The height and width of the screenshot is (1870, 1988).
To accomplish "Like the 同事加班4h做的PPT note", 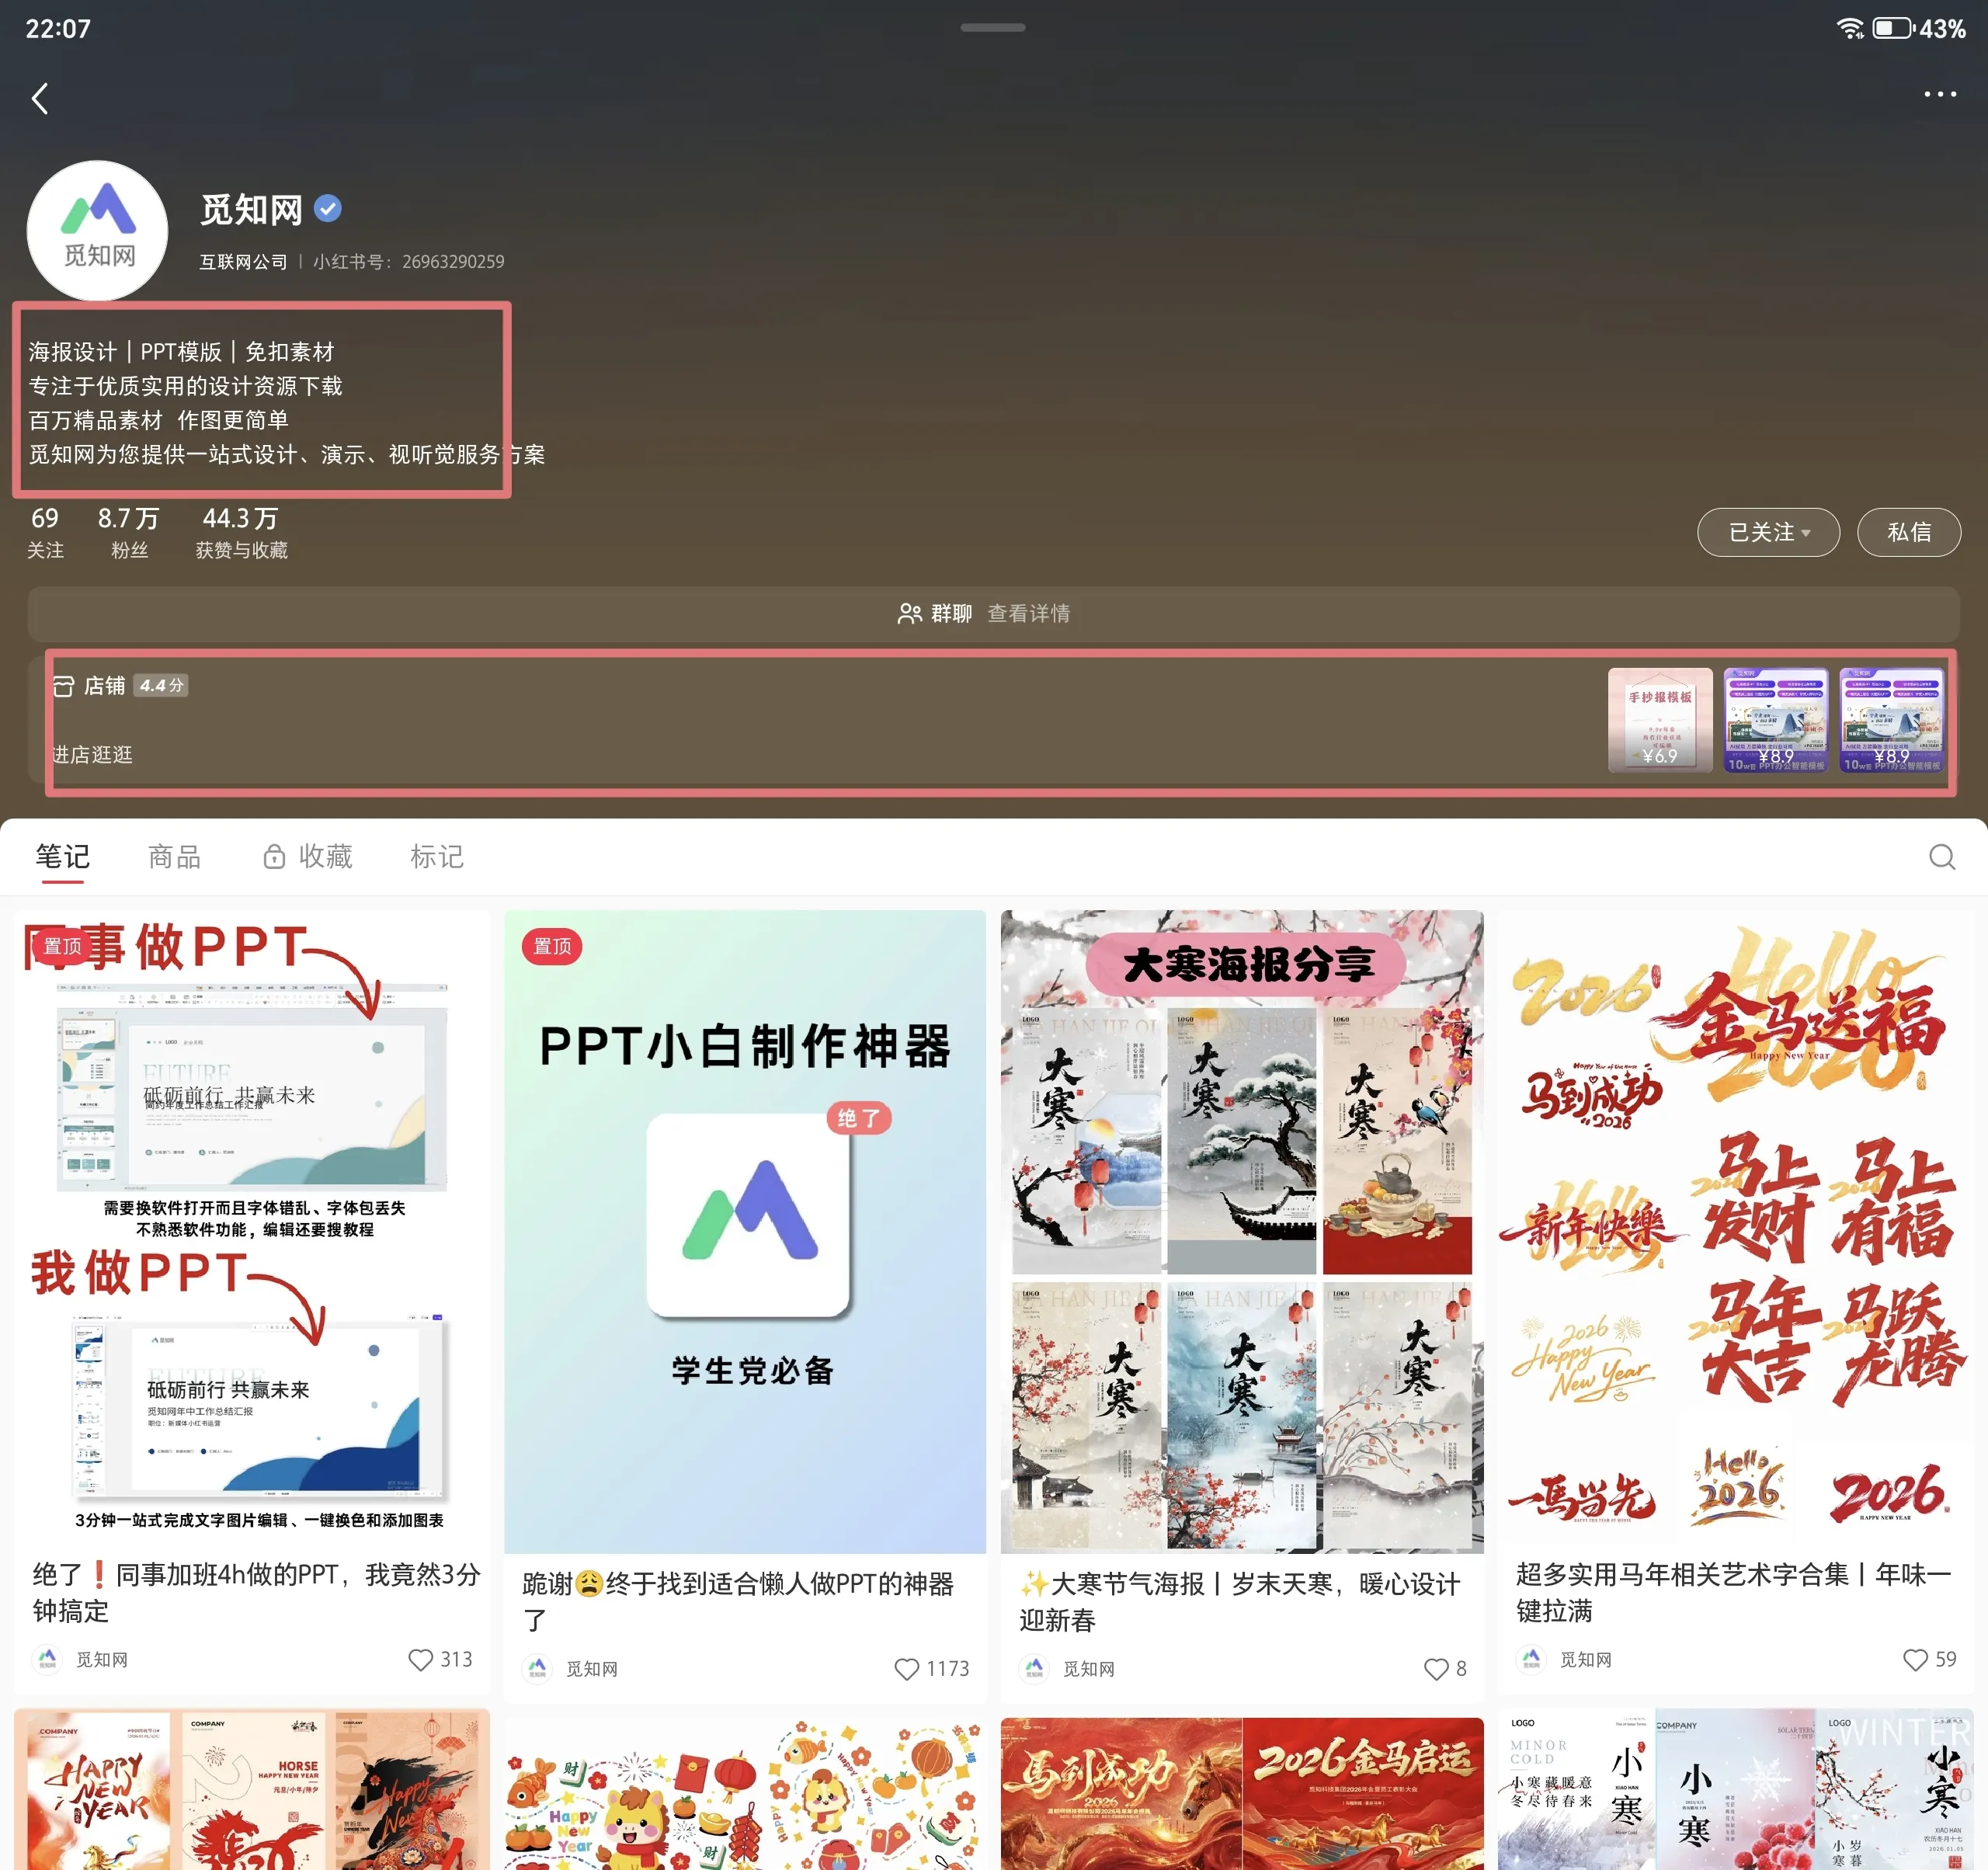I will point(420,1660).
